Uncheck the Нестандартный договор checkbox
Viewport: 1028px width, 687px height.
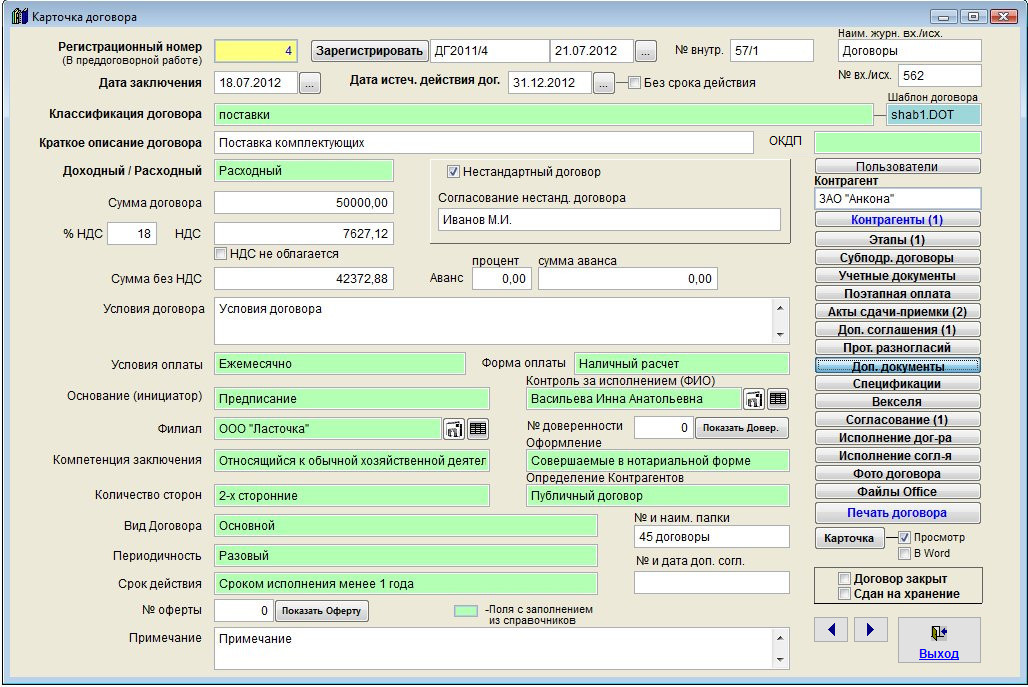(x=453, y=172)
